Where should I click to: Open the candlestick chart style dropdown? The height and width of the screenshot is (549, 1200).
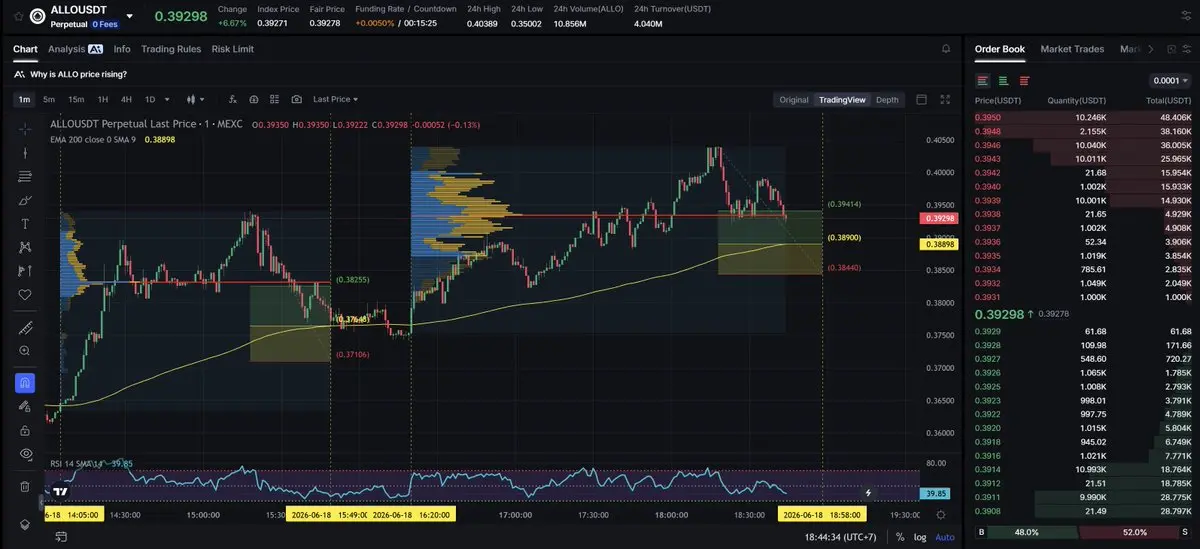pyautogui.click(x=195, y=99)
